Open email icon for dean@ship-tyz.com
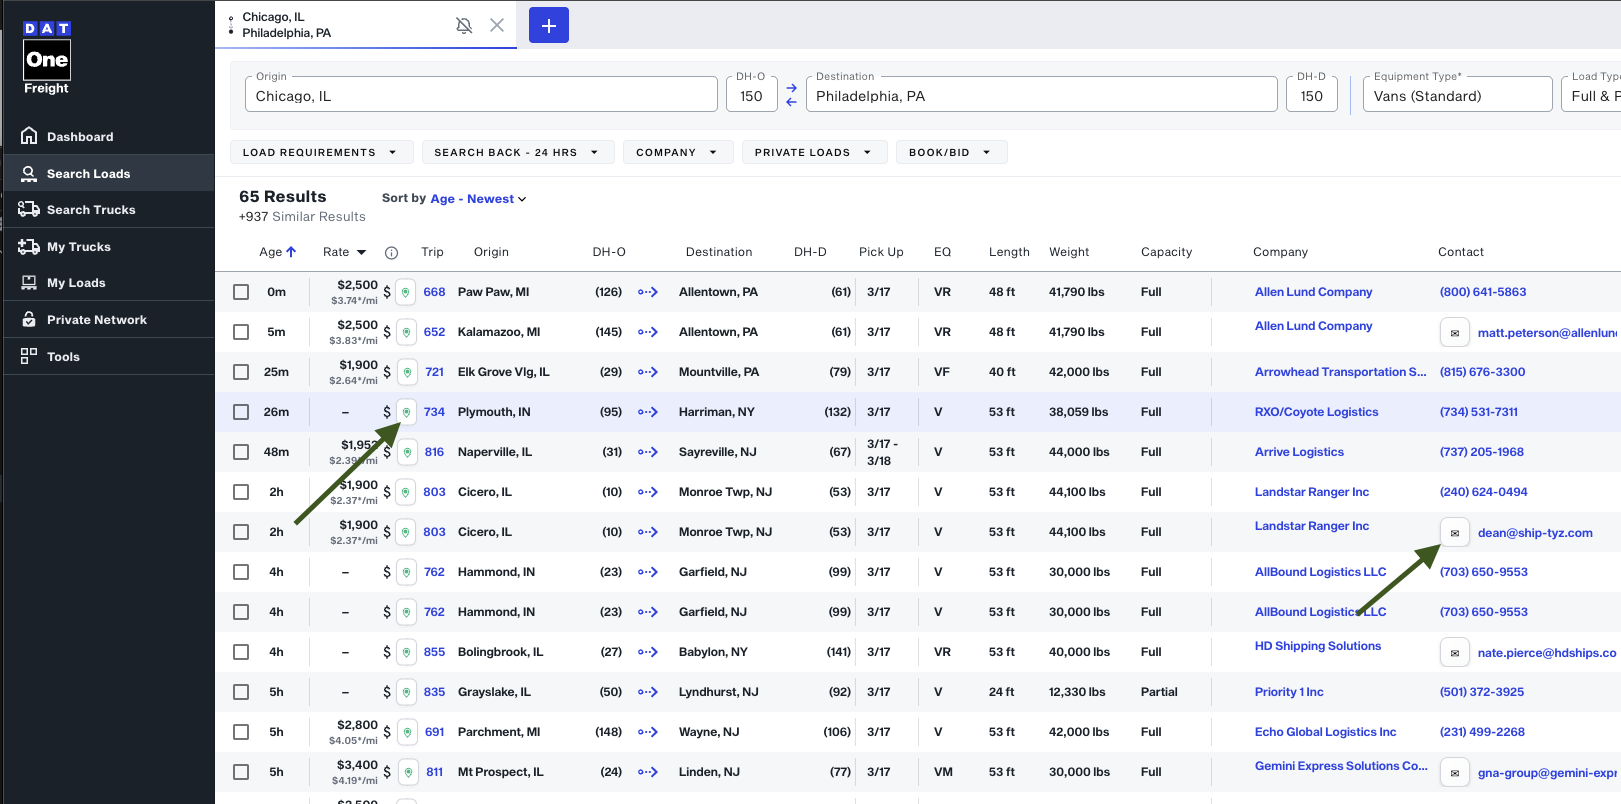Image resolution: width=1621 pixels, height=804 pixels. point(1454,532)
